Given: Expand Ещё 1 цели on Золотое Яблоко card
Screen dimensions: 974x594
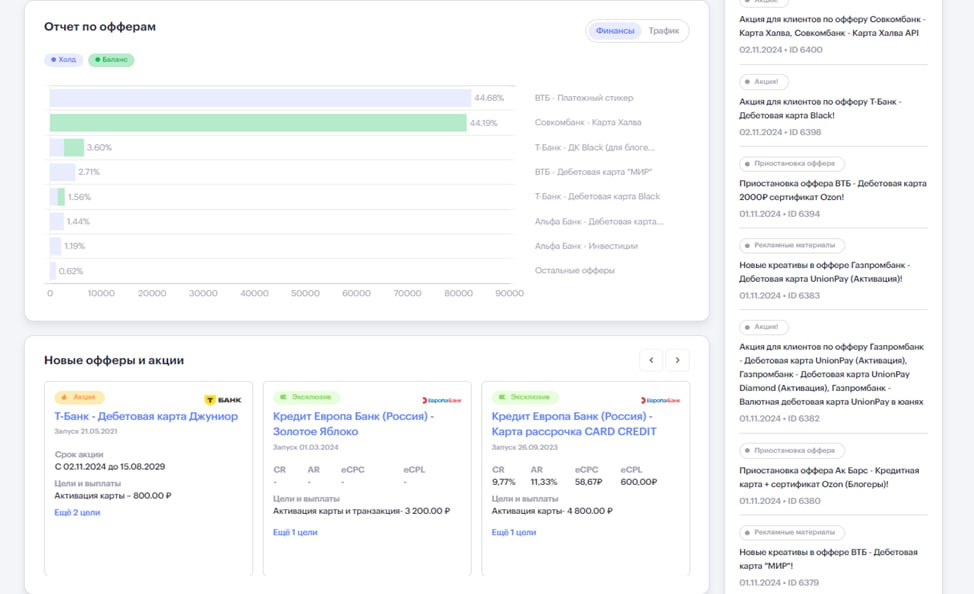Looking at the screenshot, I should pyautogui.click(x=295, y=532).
